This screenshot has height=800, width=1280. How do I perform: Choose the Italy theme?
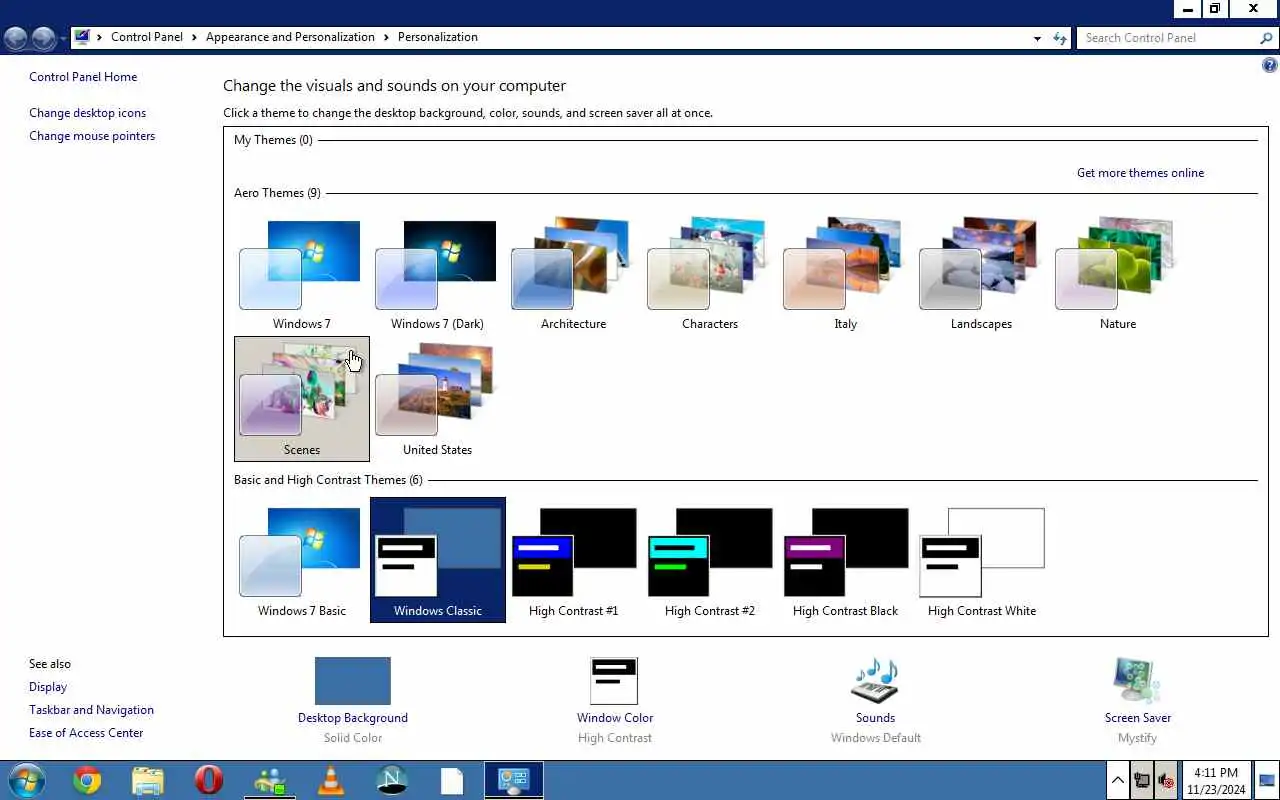pos(845,273)
